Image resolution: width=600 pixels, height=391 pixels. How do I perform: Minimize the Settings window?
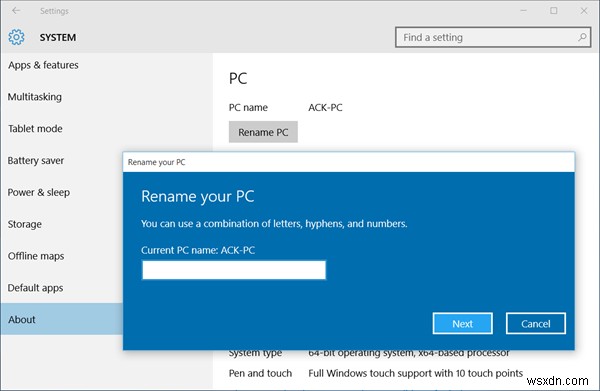(x=523, y=10)
